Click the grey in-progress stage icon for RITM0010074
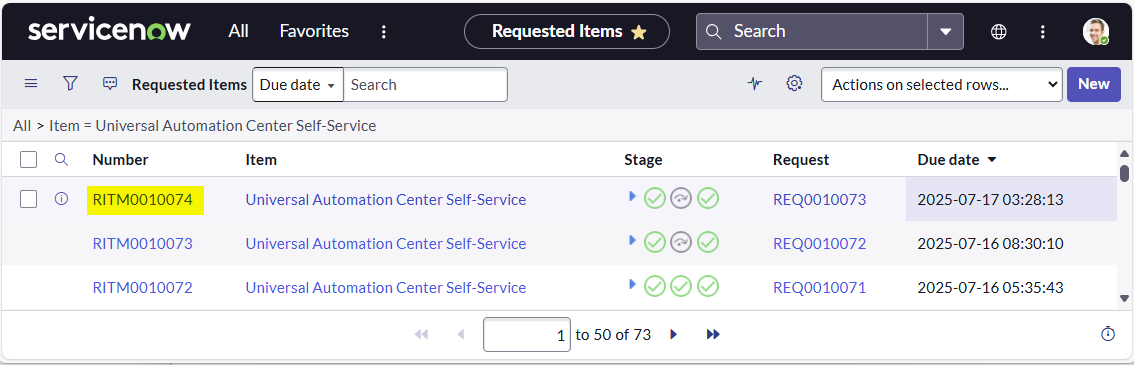This screenshot has width=1134, height=365. point(681,198)
